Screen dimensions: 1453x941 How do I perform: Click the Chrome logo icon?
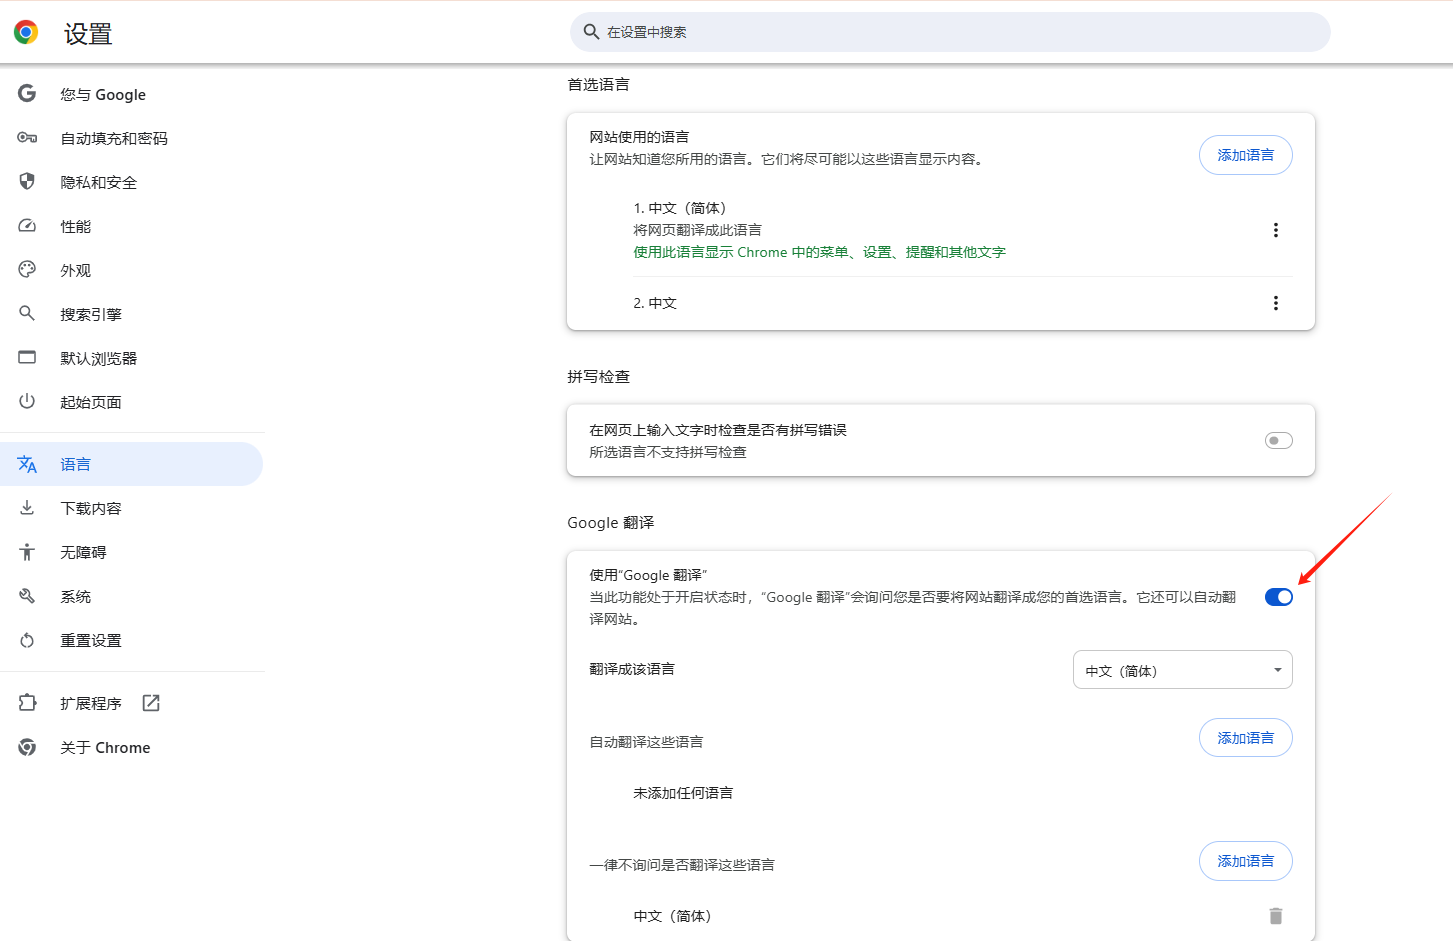coord(26,32)
